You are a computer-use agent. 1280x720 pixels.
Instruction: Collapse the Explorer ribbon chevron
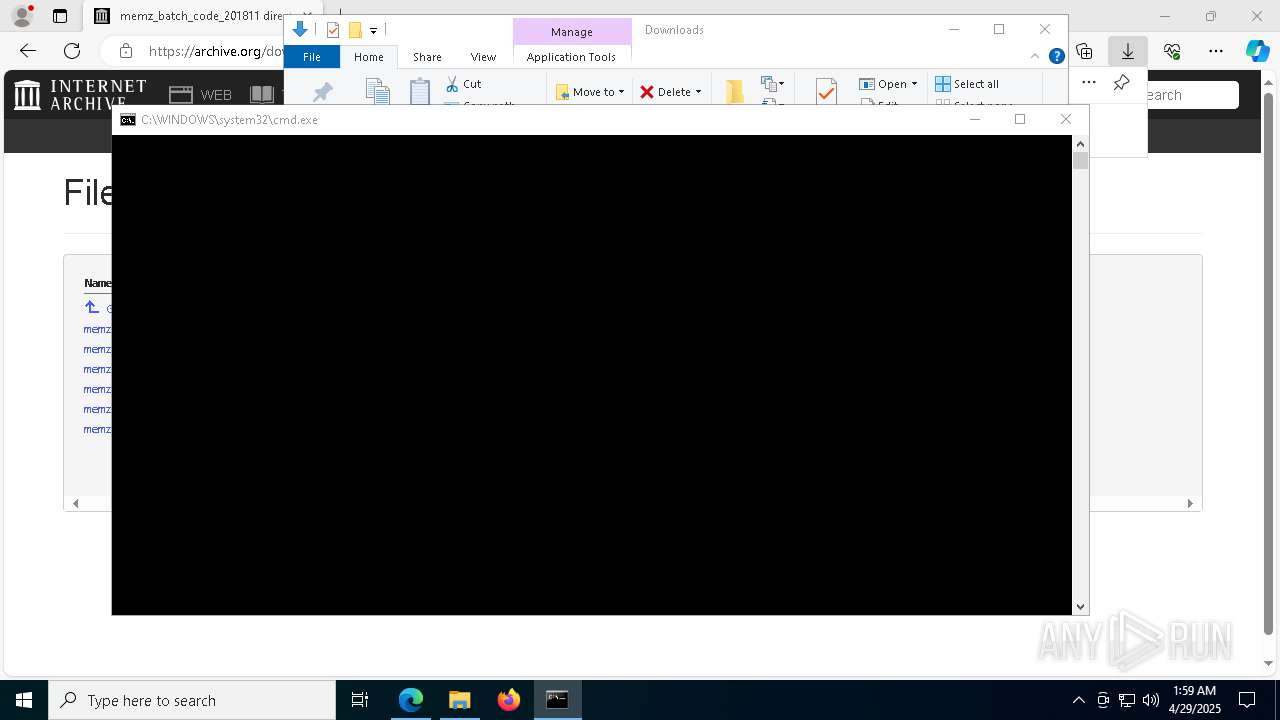[x=1035, y=56]
